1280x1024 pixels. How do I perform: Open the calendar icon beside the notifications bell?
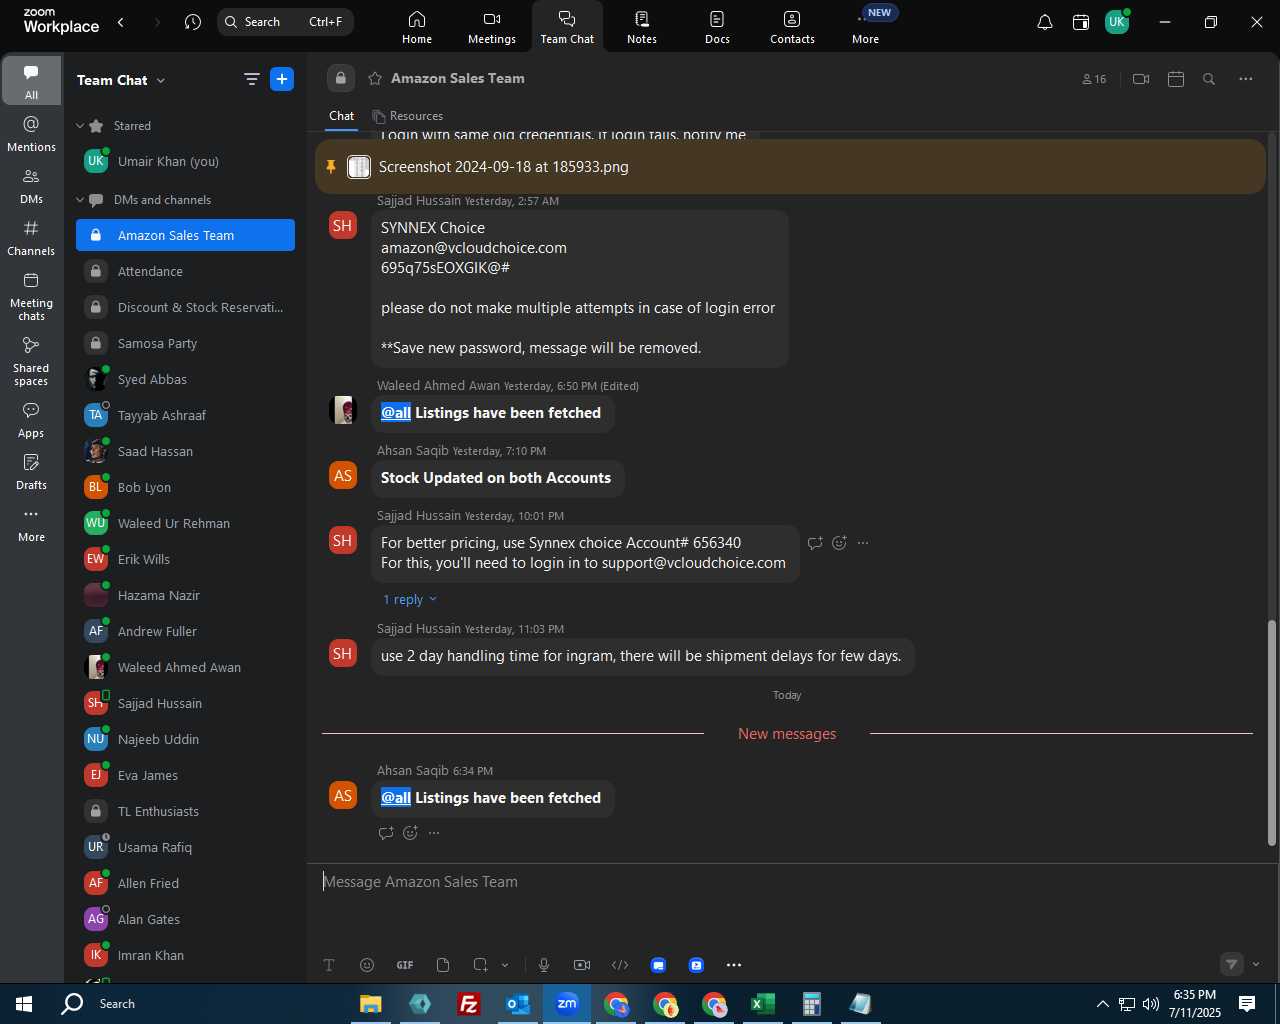click(1081, 22)
